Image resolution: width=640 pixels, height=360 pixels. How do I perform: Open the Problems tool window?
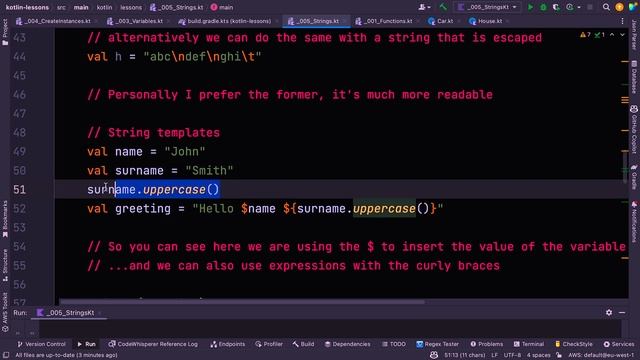(487, 344)
